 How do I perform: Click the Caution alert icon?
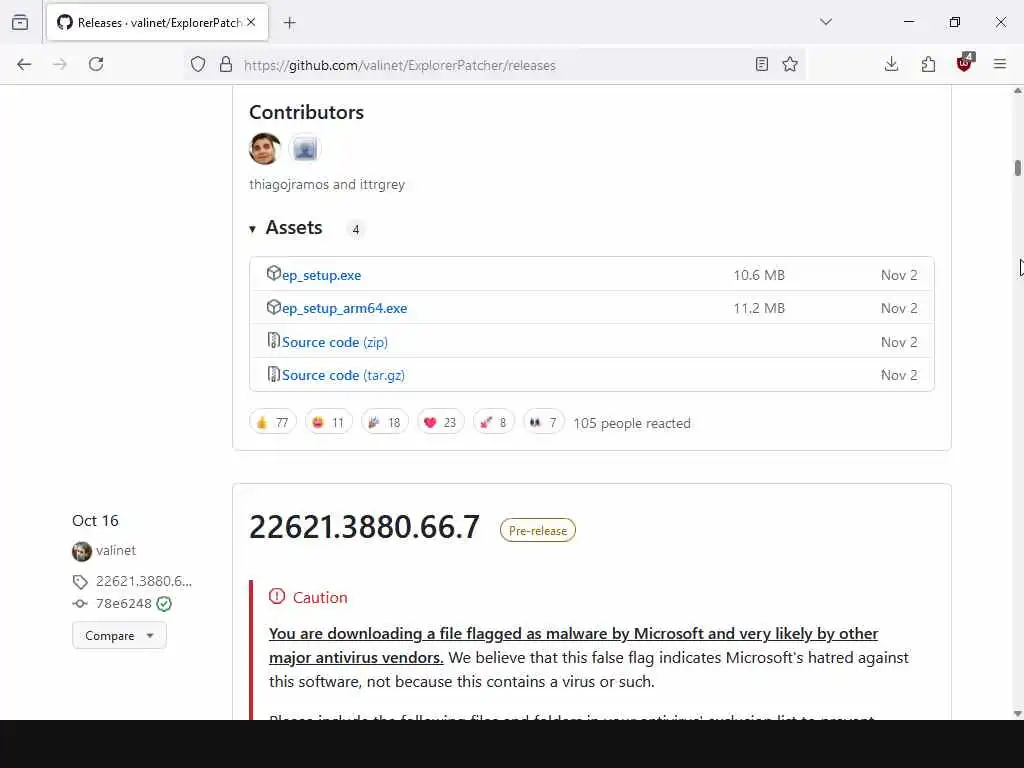277,596
